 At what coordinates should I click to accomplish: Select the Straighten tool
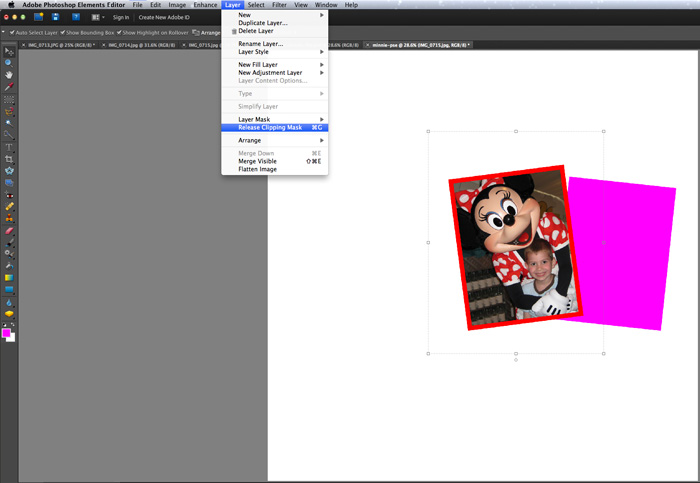click(x=9, y=183)
